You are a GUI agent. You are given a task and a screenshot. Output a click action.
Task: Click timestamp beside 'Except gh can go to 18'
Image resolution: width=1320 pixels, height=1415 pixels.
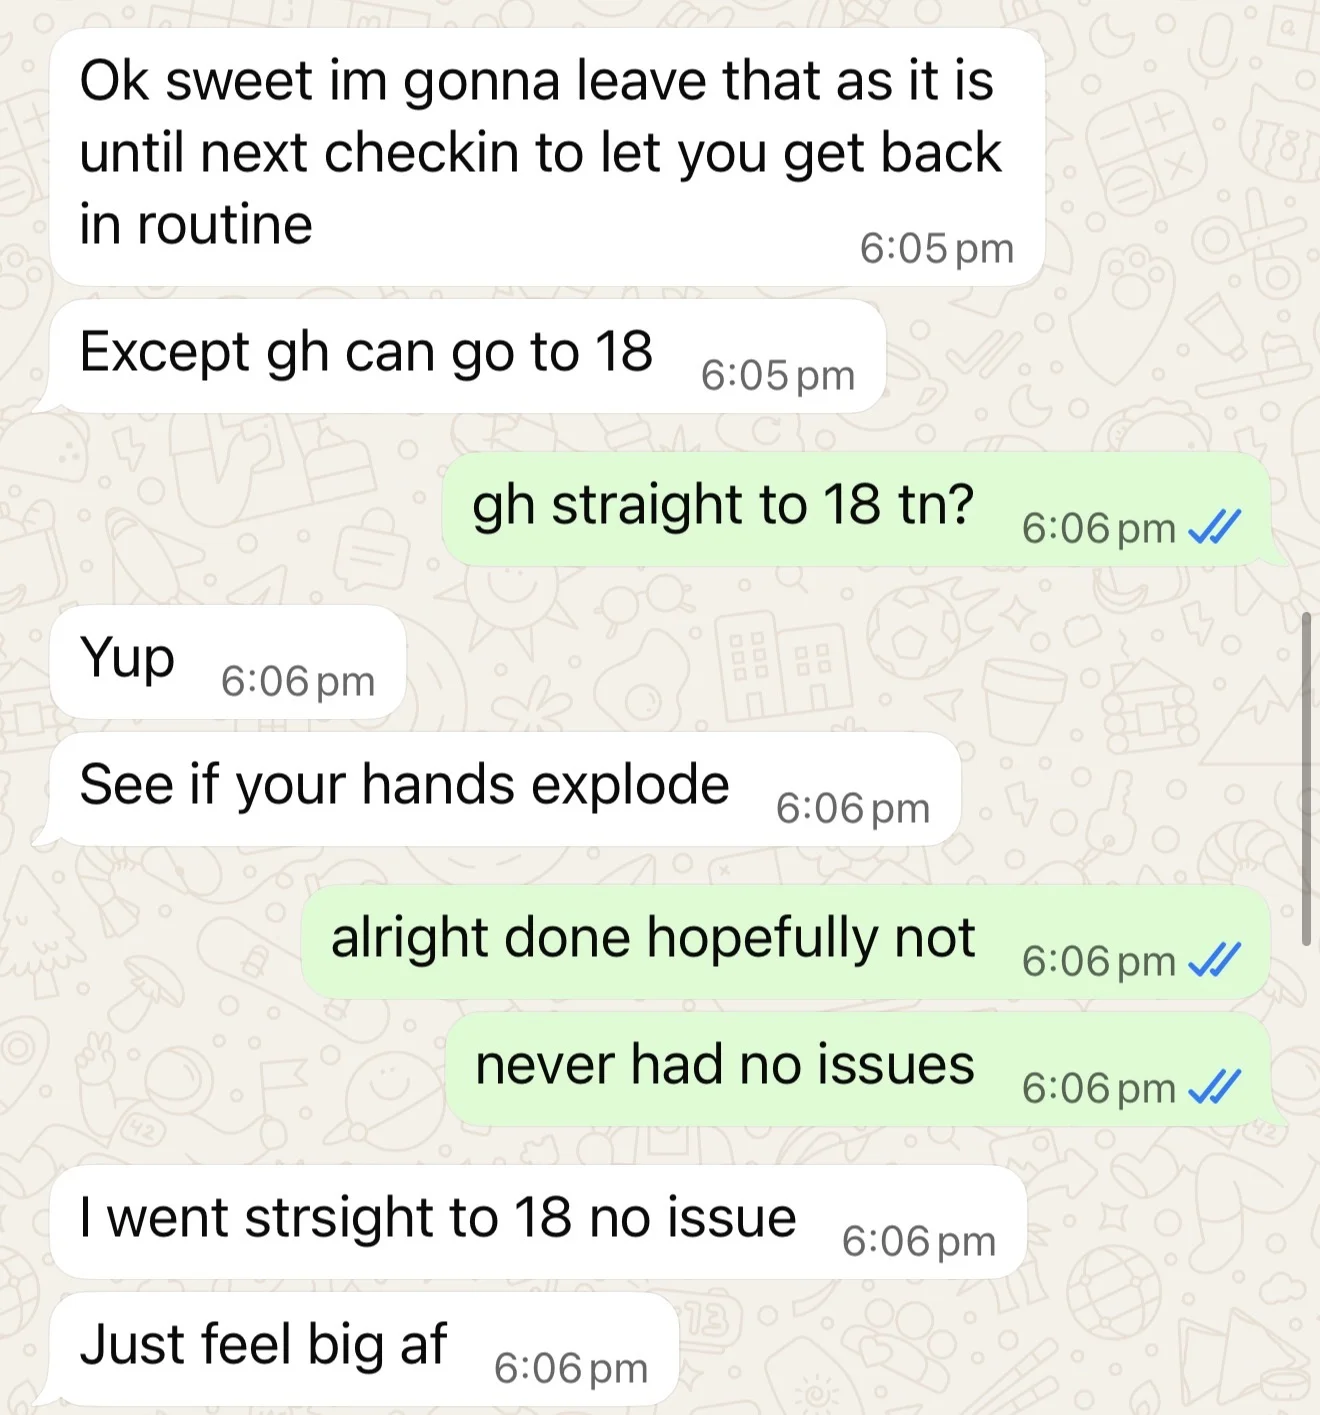[778, 375]
